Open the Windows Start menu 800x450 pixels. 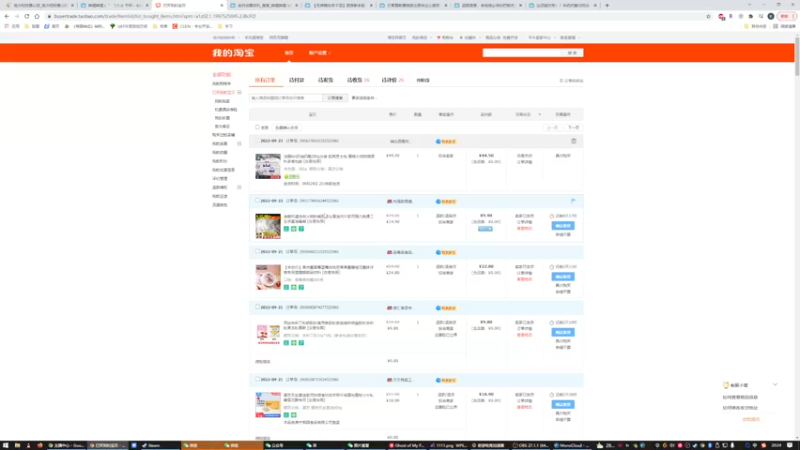(x=5, y=445)
